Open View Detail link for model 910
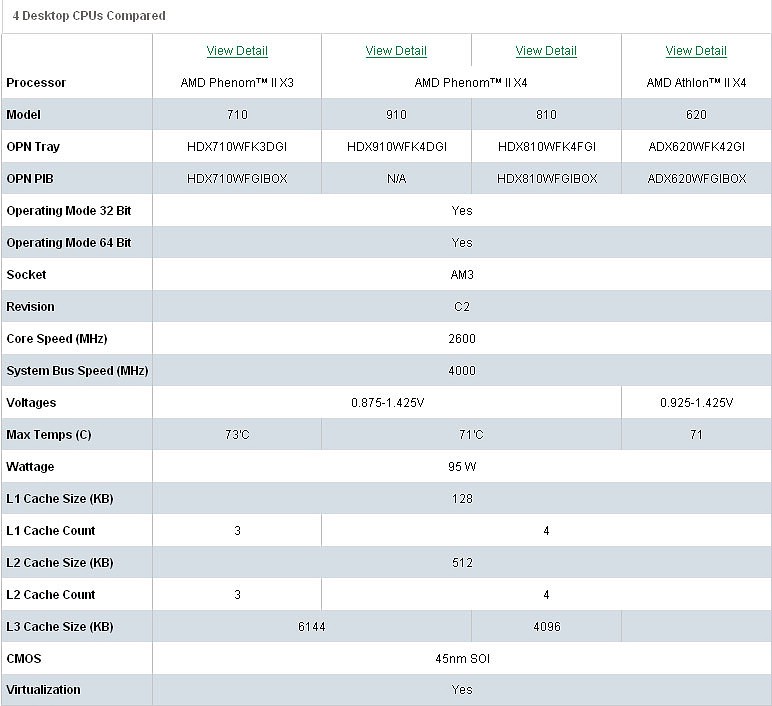This screenshot has width=772, height=706. click(x=396, y=51)
